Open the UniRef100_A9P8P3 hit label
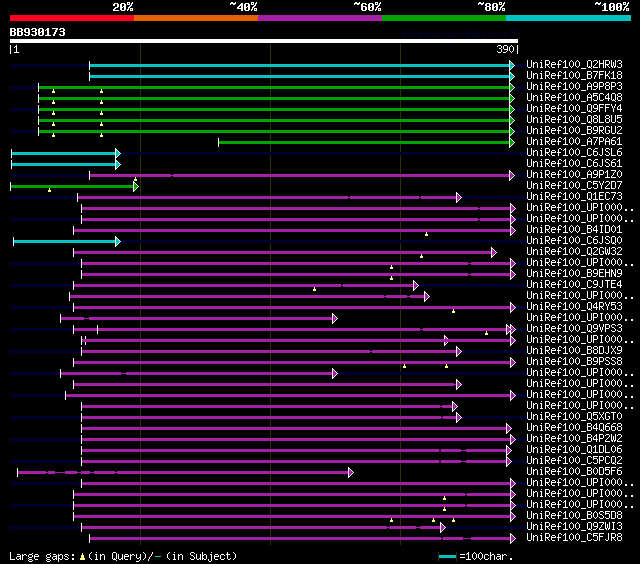The width and height of the screenshot is (640, 564). click(x=574, y=87)
